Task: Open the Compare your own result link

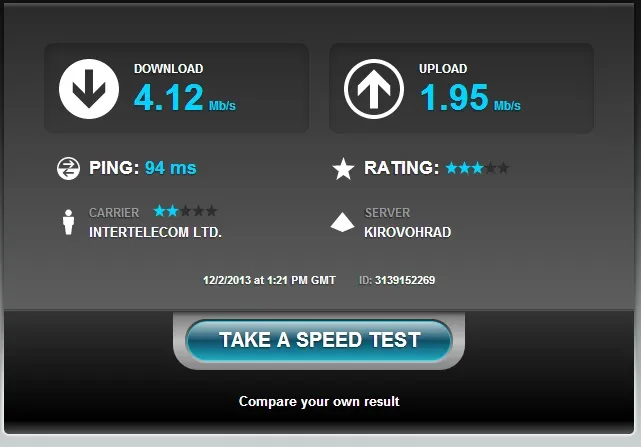Action: (x=319, y=402)
